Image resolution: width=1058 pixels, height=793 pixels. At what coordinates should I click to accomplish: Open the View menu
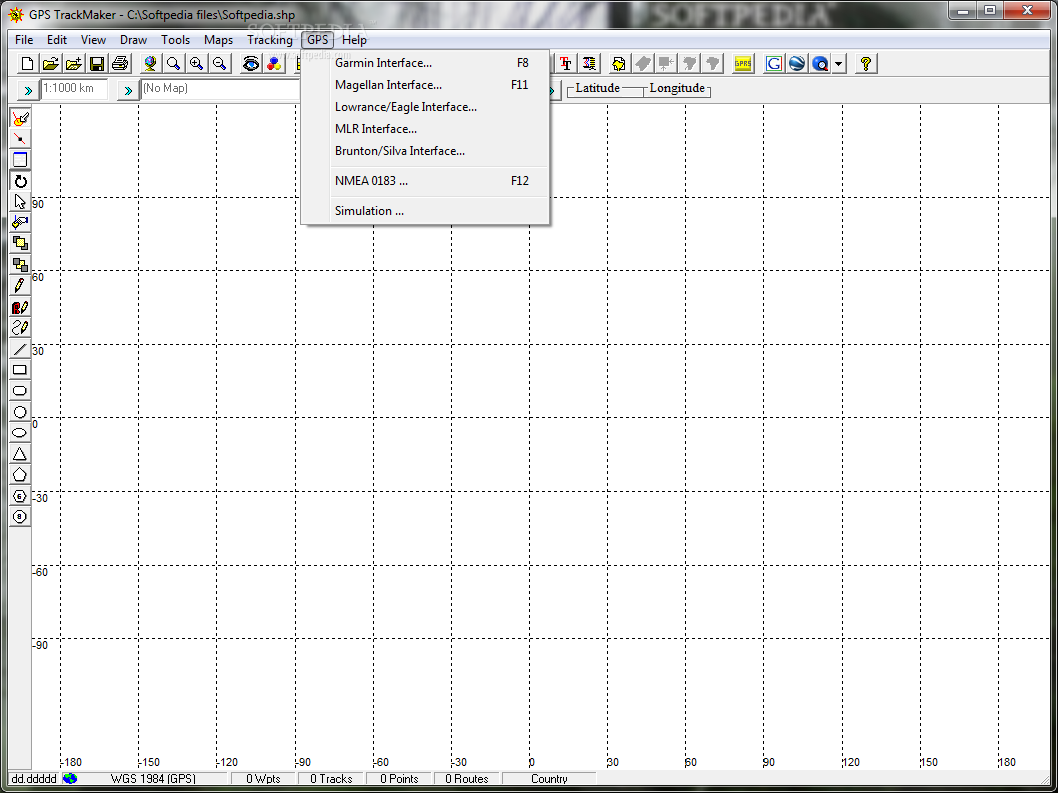93,40
